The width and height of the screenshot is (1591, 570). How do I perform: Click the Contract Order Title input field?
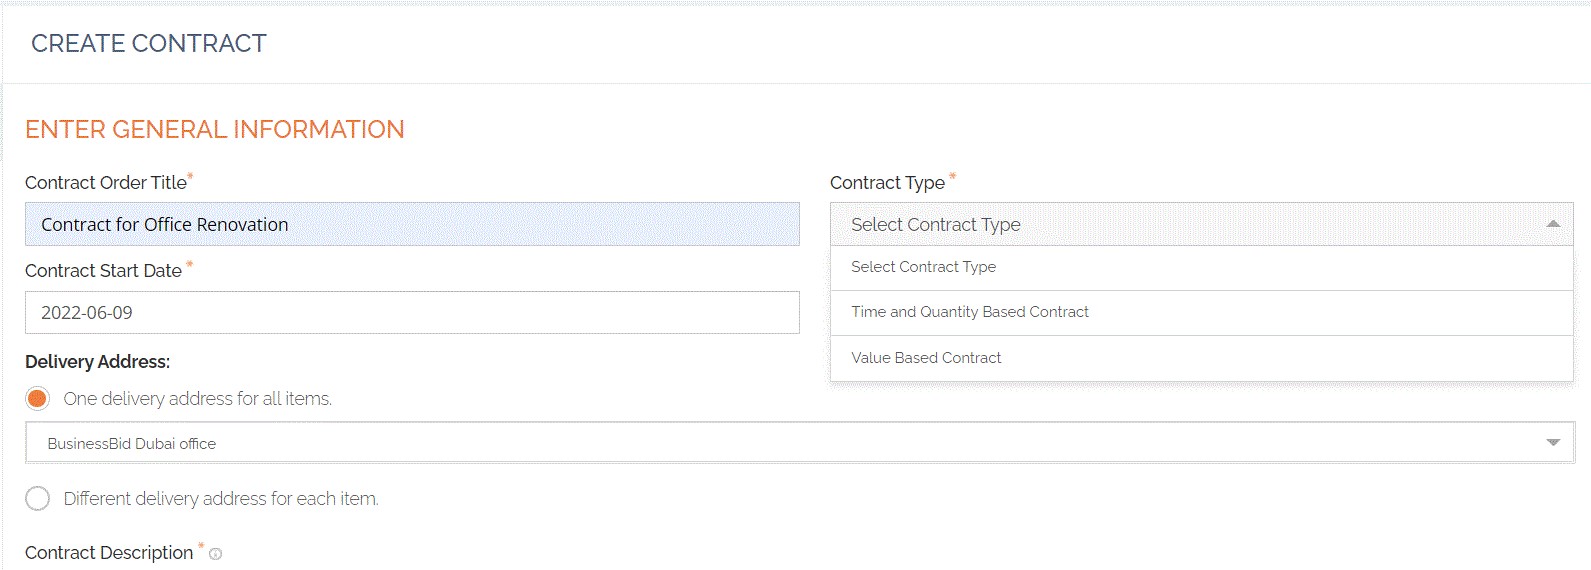click(x=412, y=224)
